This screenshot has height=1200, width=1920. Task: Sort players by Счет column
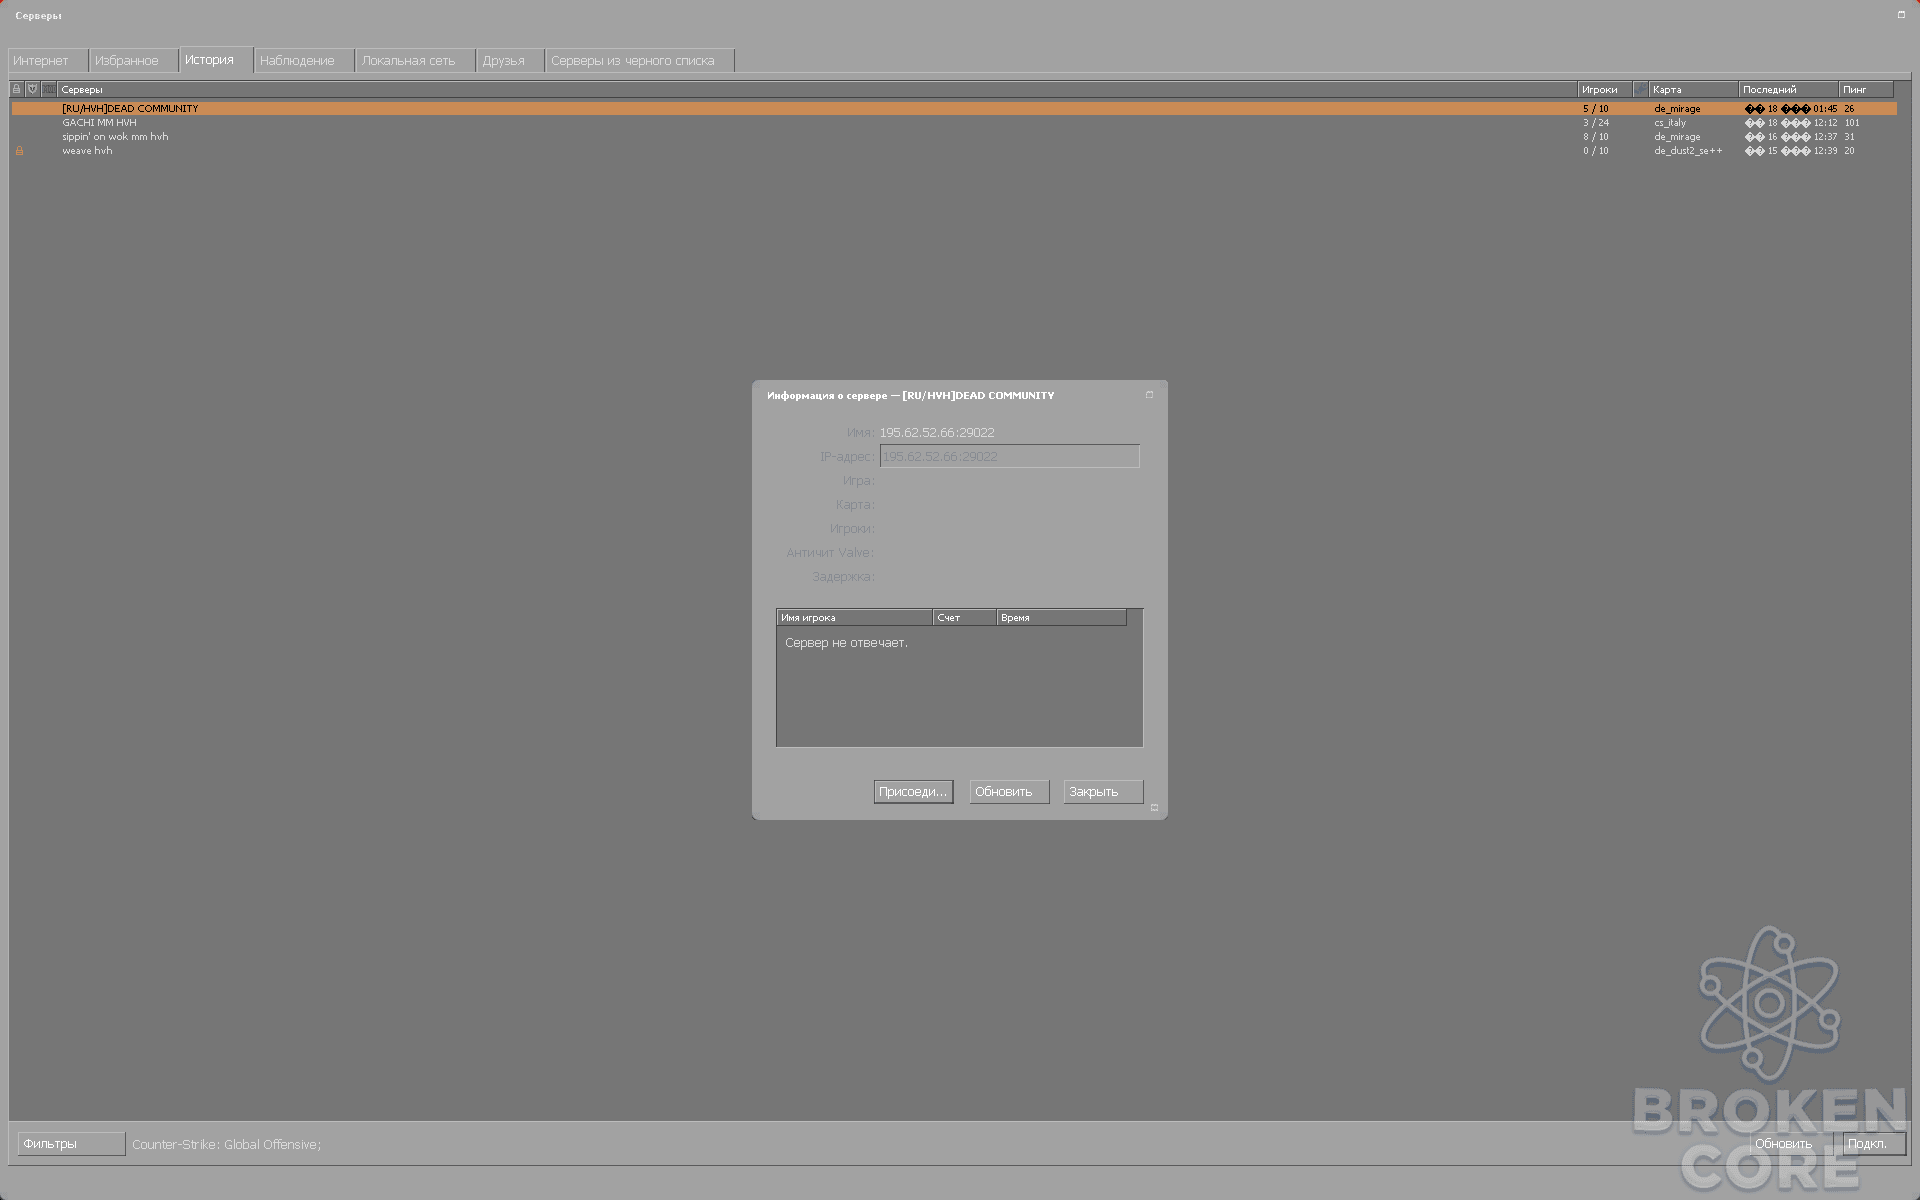point(965,618)
